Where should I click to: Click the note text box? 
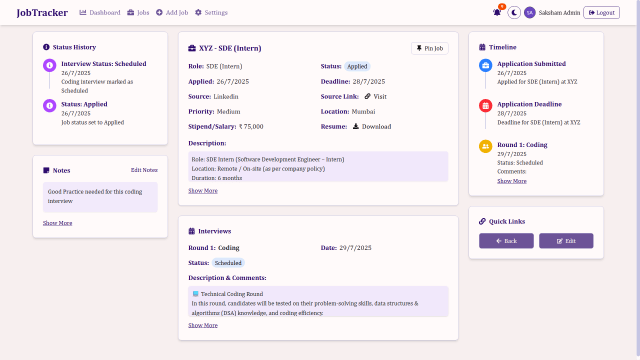click(x=100, y=197)
